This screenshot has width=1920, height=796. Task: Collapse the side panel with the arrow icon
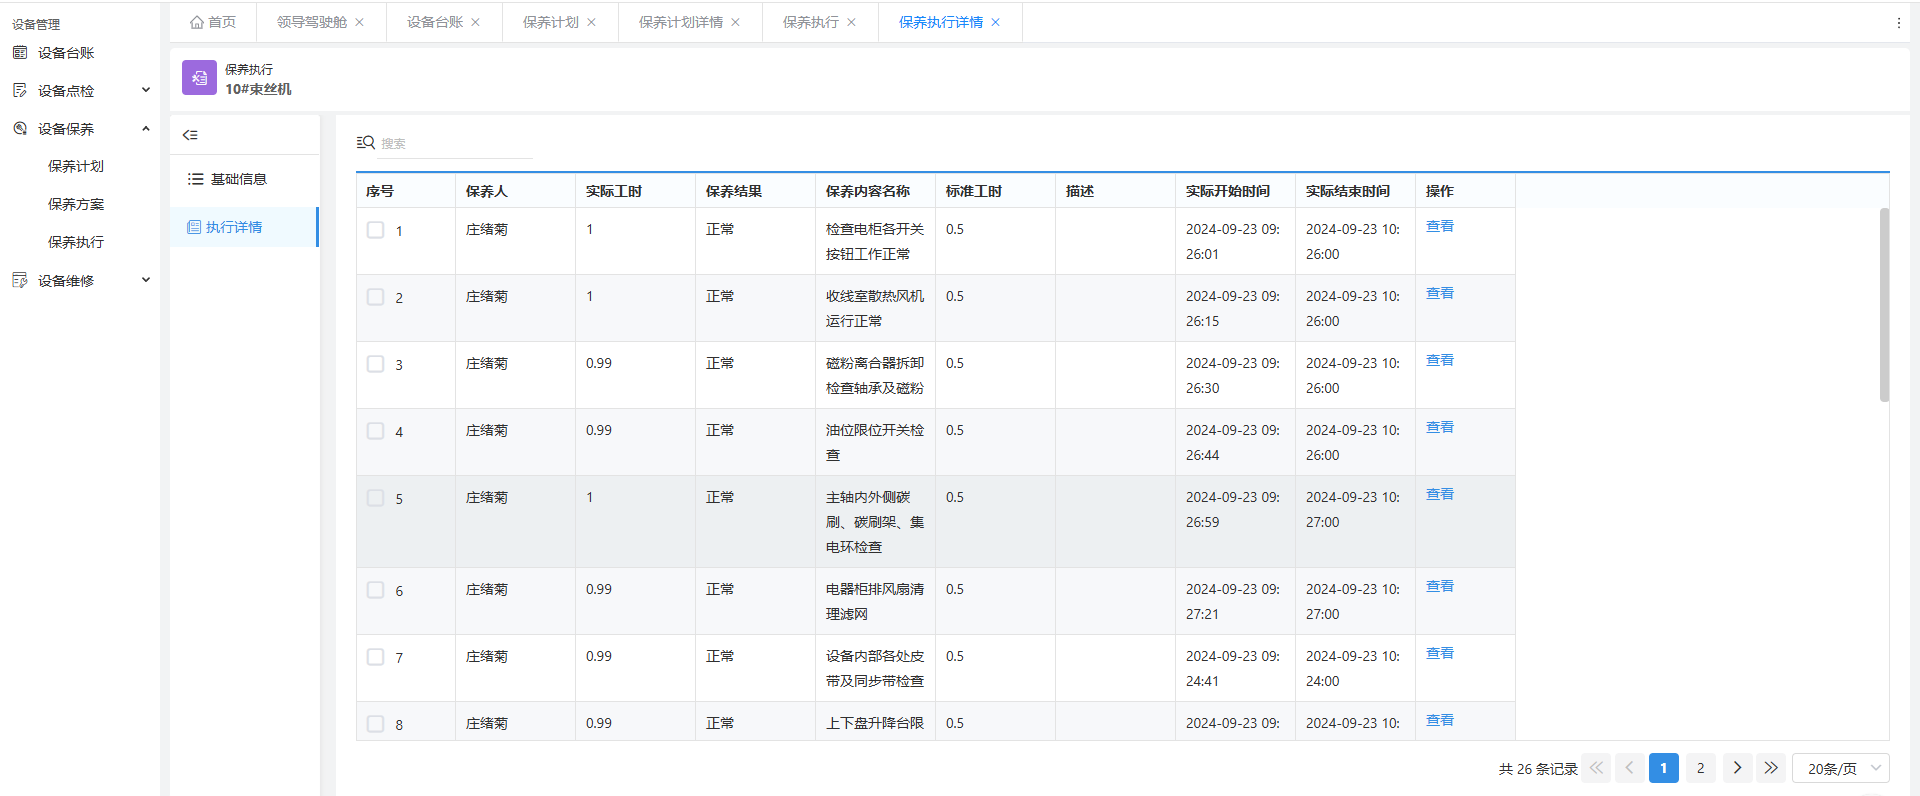190,135
